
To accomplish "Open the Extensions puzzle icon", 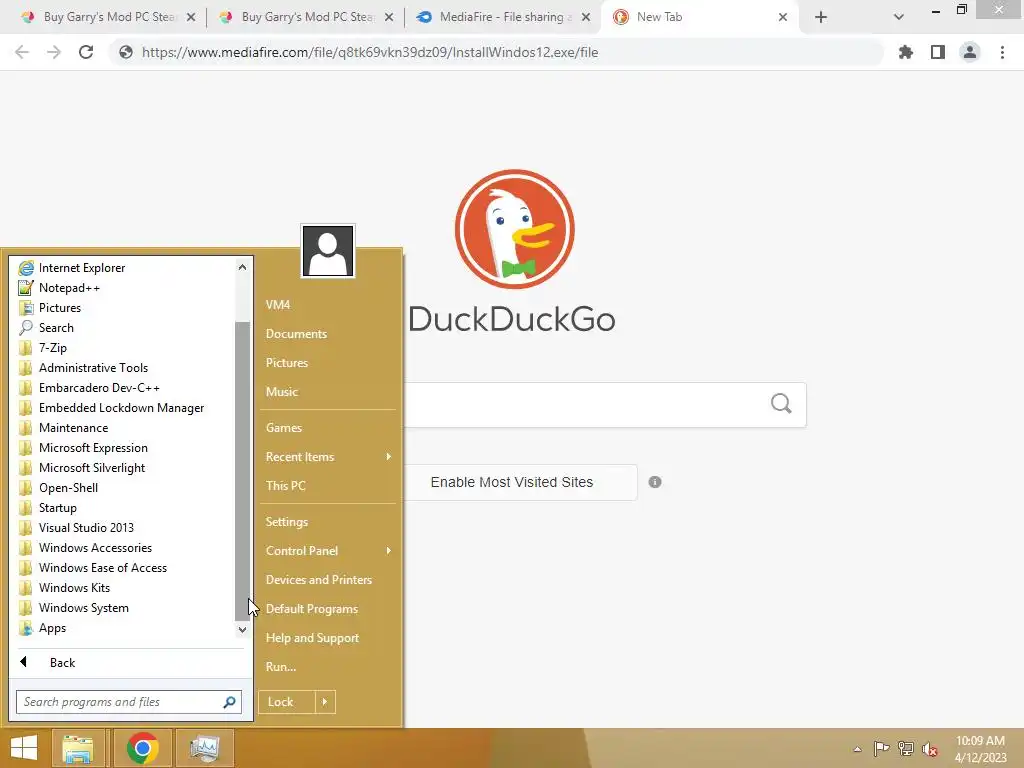I will pyautogui.click(x=906, y=52).
